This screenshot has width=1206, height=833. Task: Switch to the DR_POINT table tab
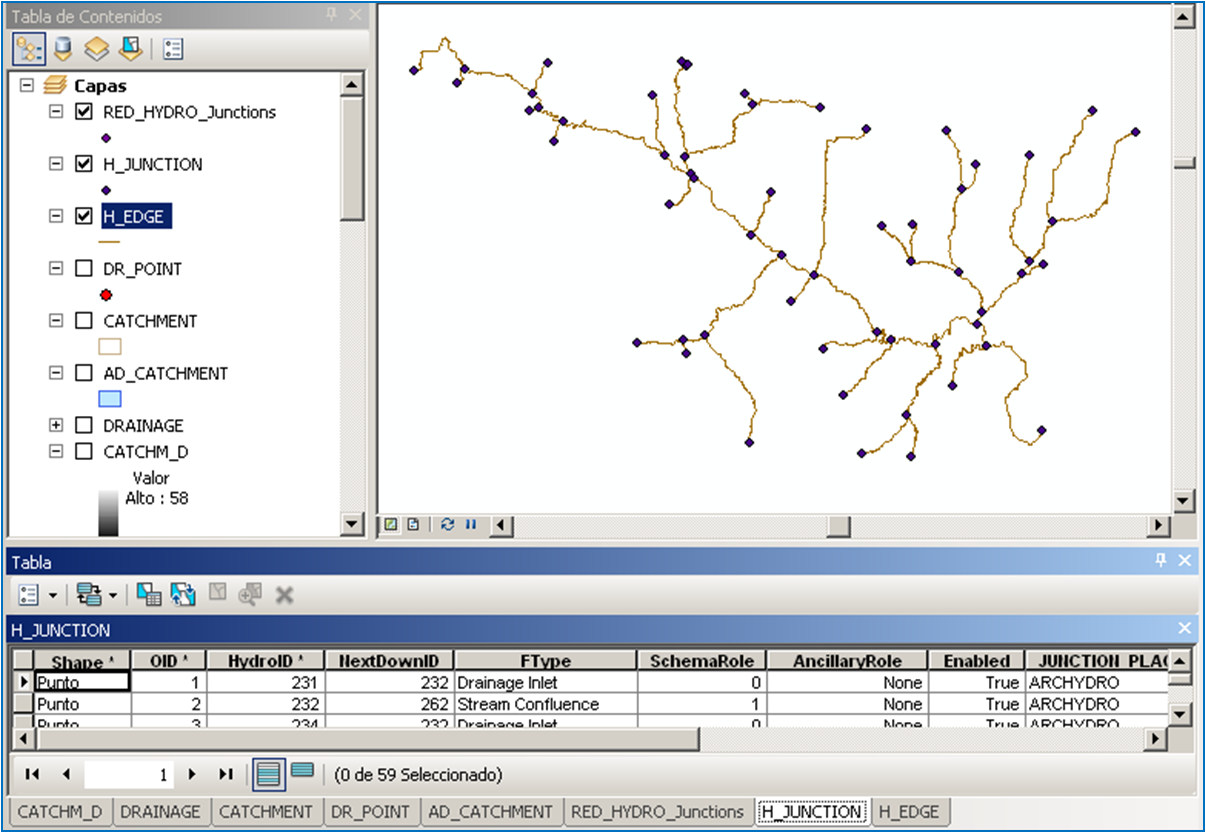(x=370, y=812)
